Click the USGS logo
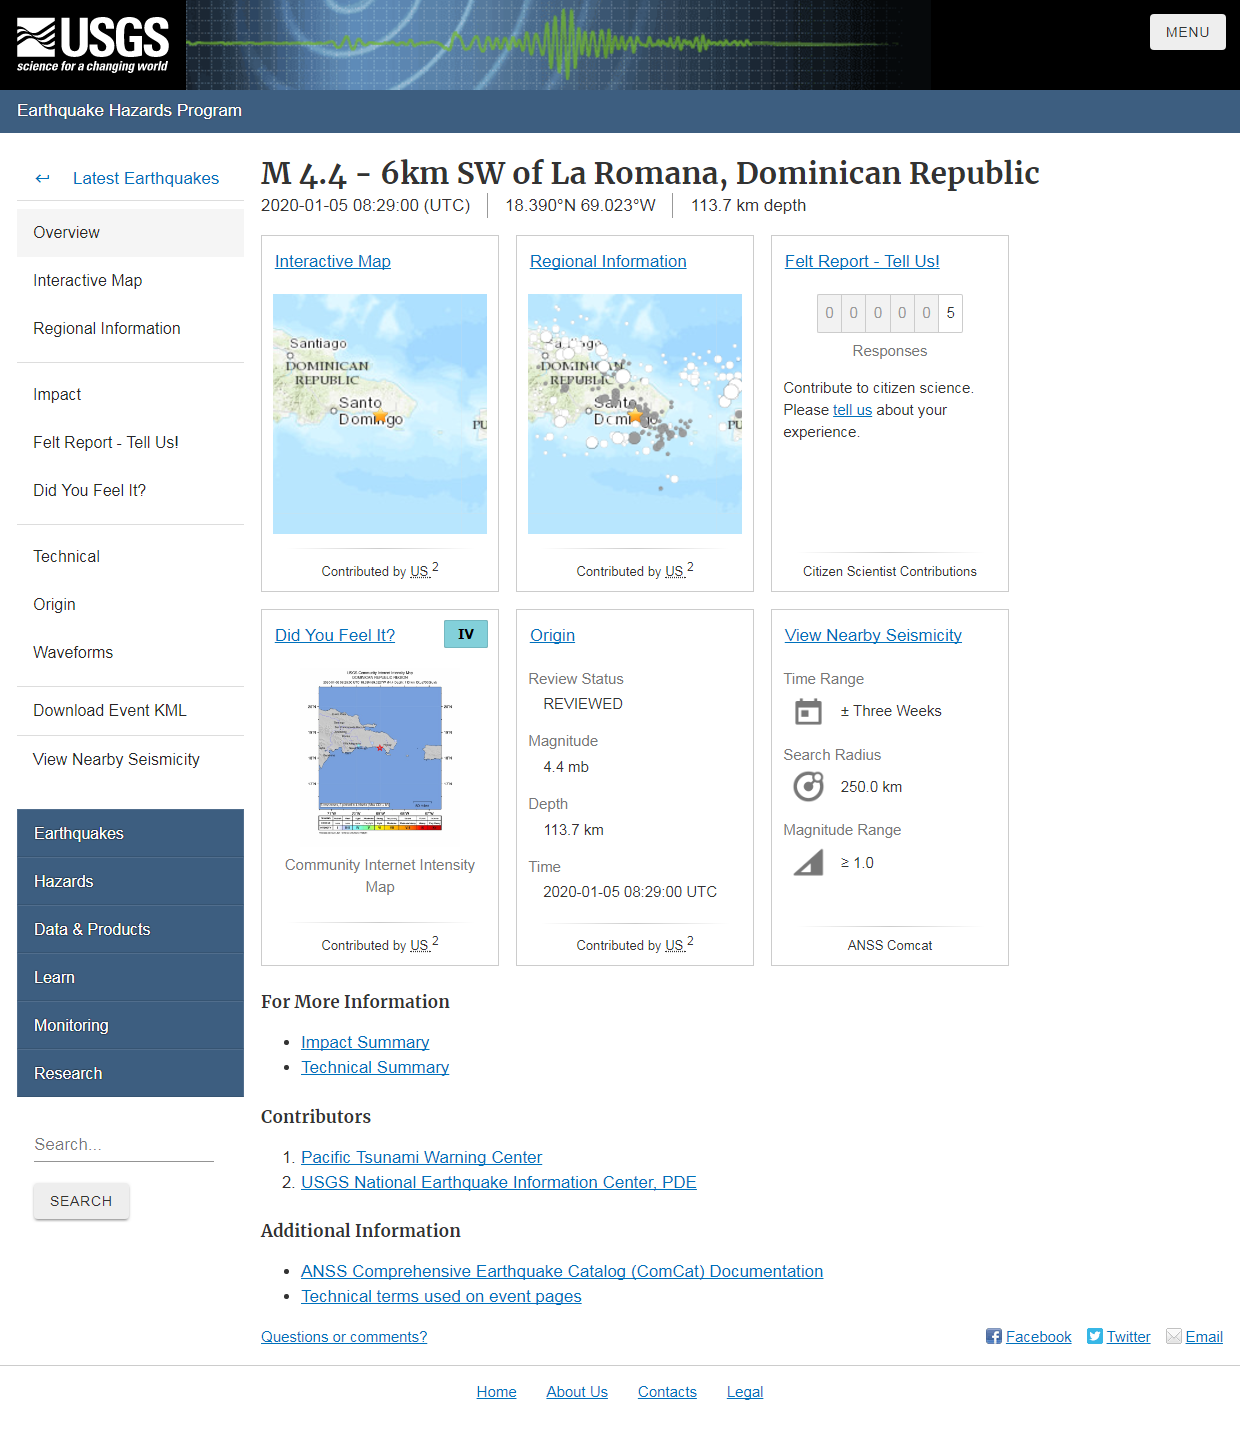This screenshot has height=1433, width=1240. tap(93, 45)
